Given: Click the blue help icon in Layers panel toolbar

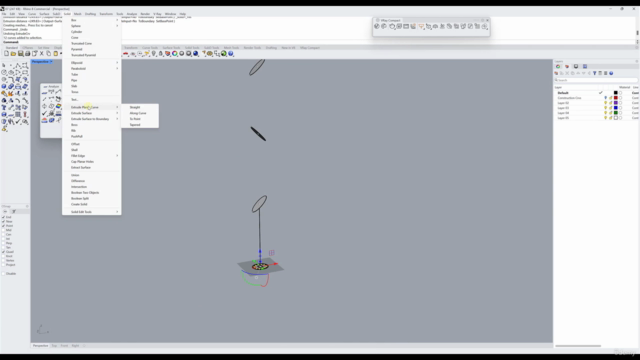Looking at the screenshot, I should coord(611,73).
